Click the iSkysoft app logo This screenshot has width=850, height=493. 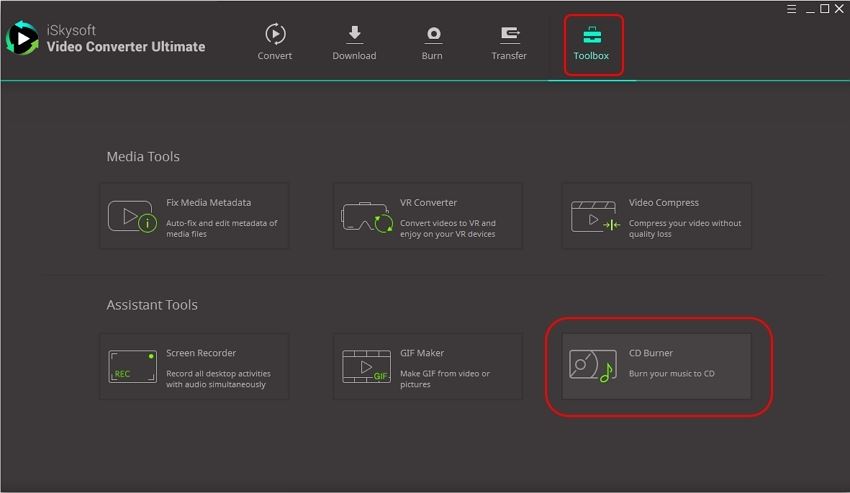[22, 38]
